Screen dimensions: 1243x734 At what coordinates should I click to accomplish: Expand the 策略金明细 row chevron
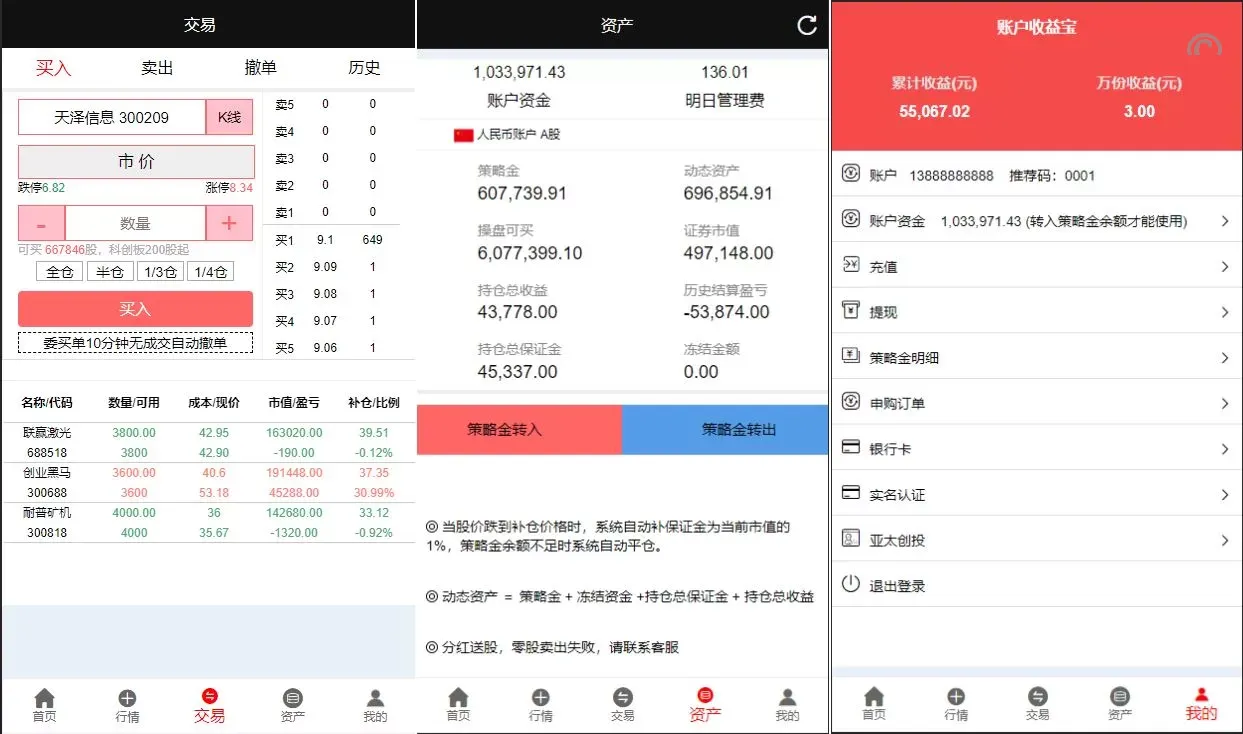[1225, 358]
